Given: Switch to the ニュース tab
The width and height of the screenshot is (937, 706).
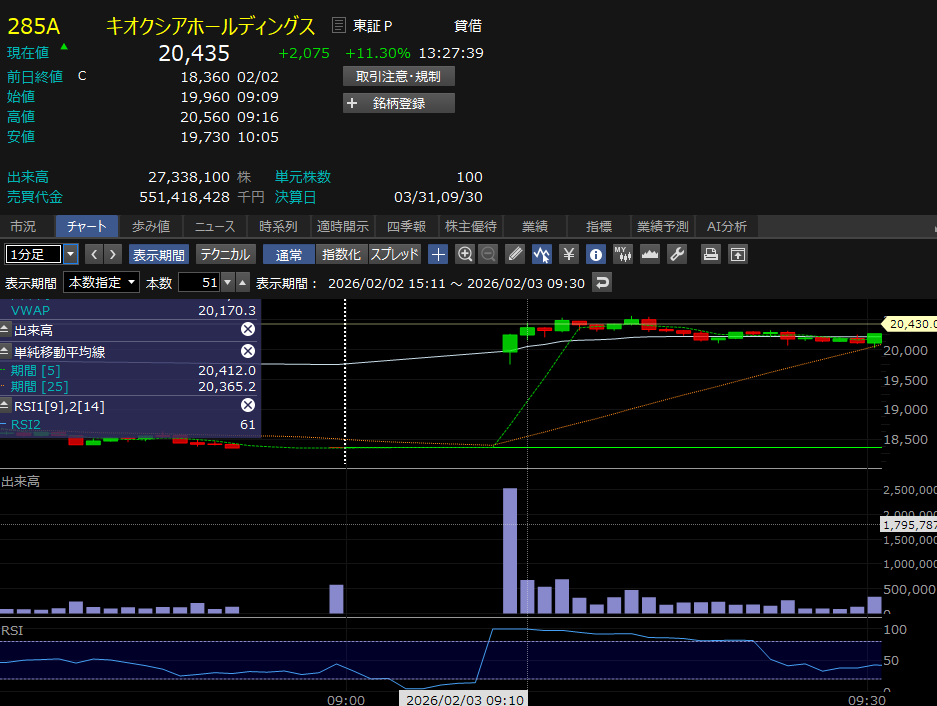Looking at the screenshot, I should 215,226.
